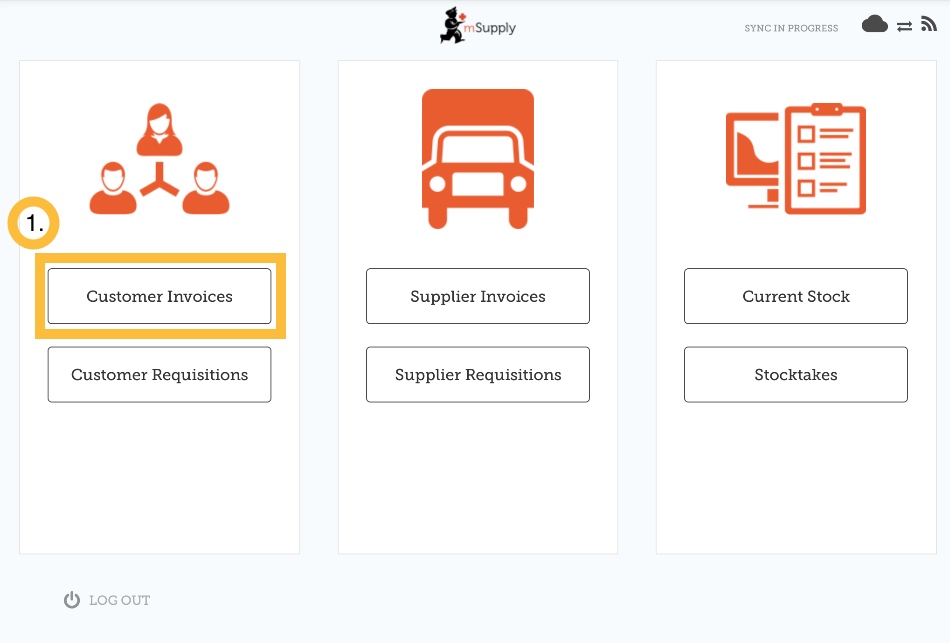Click the yellow step 1 marker
Screen dimensions: 950x643
tap(34, 225)
